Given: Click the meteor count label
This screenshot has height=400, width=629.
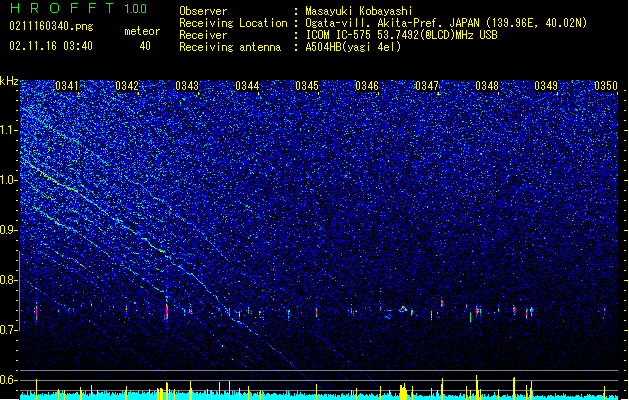Looking at the screenshot, I should coord(142,31).
